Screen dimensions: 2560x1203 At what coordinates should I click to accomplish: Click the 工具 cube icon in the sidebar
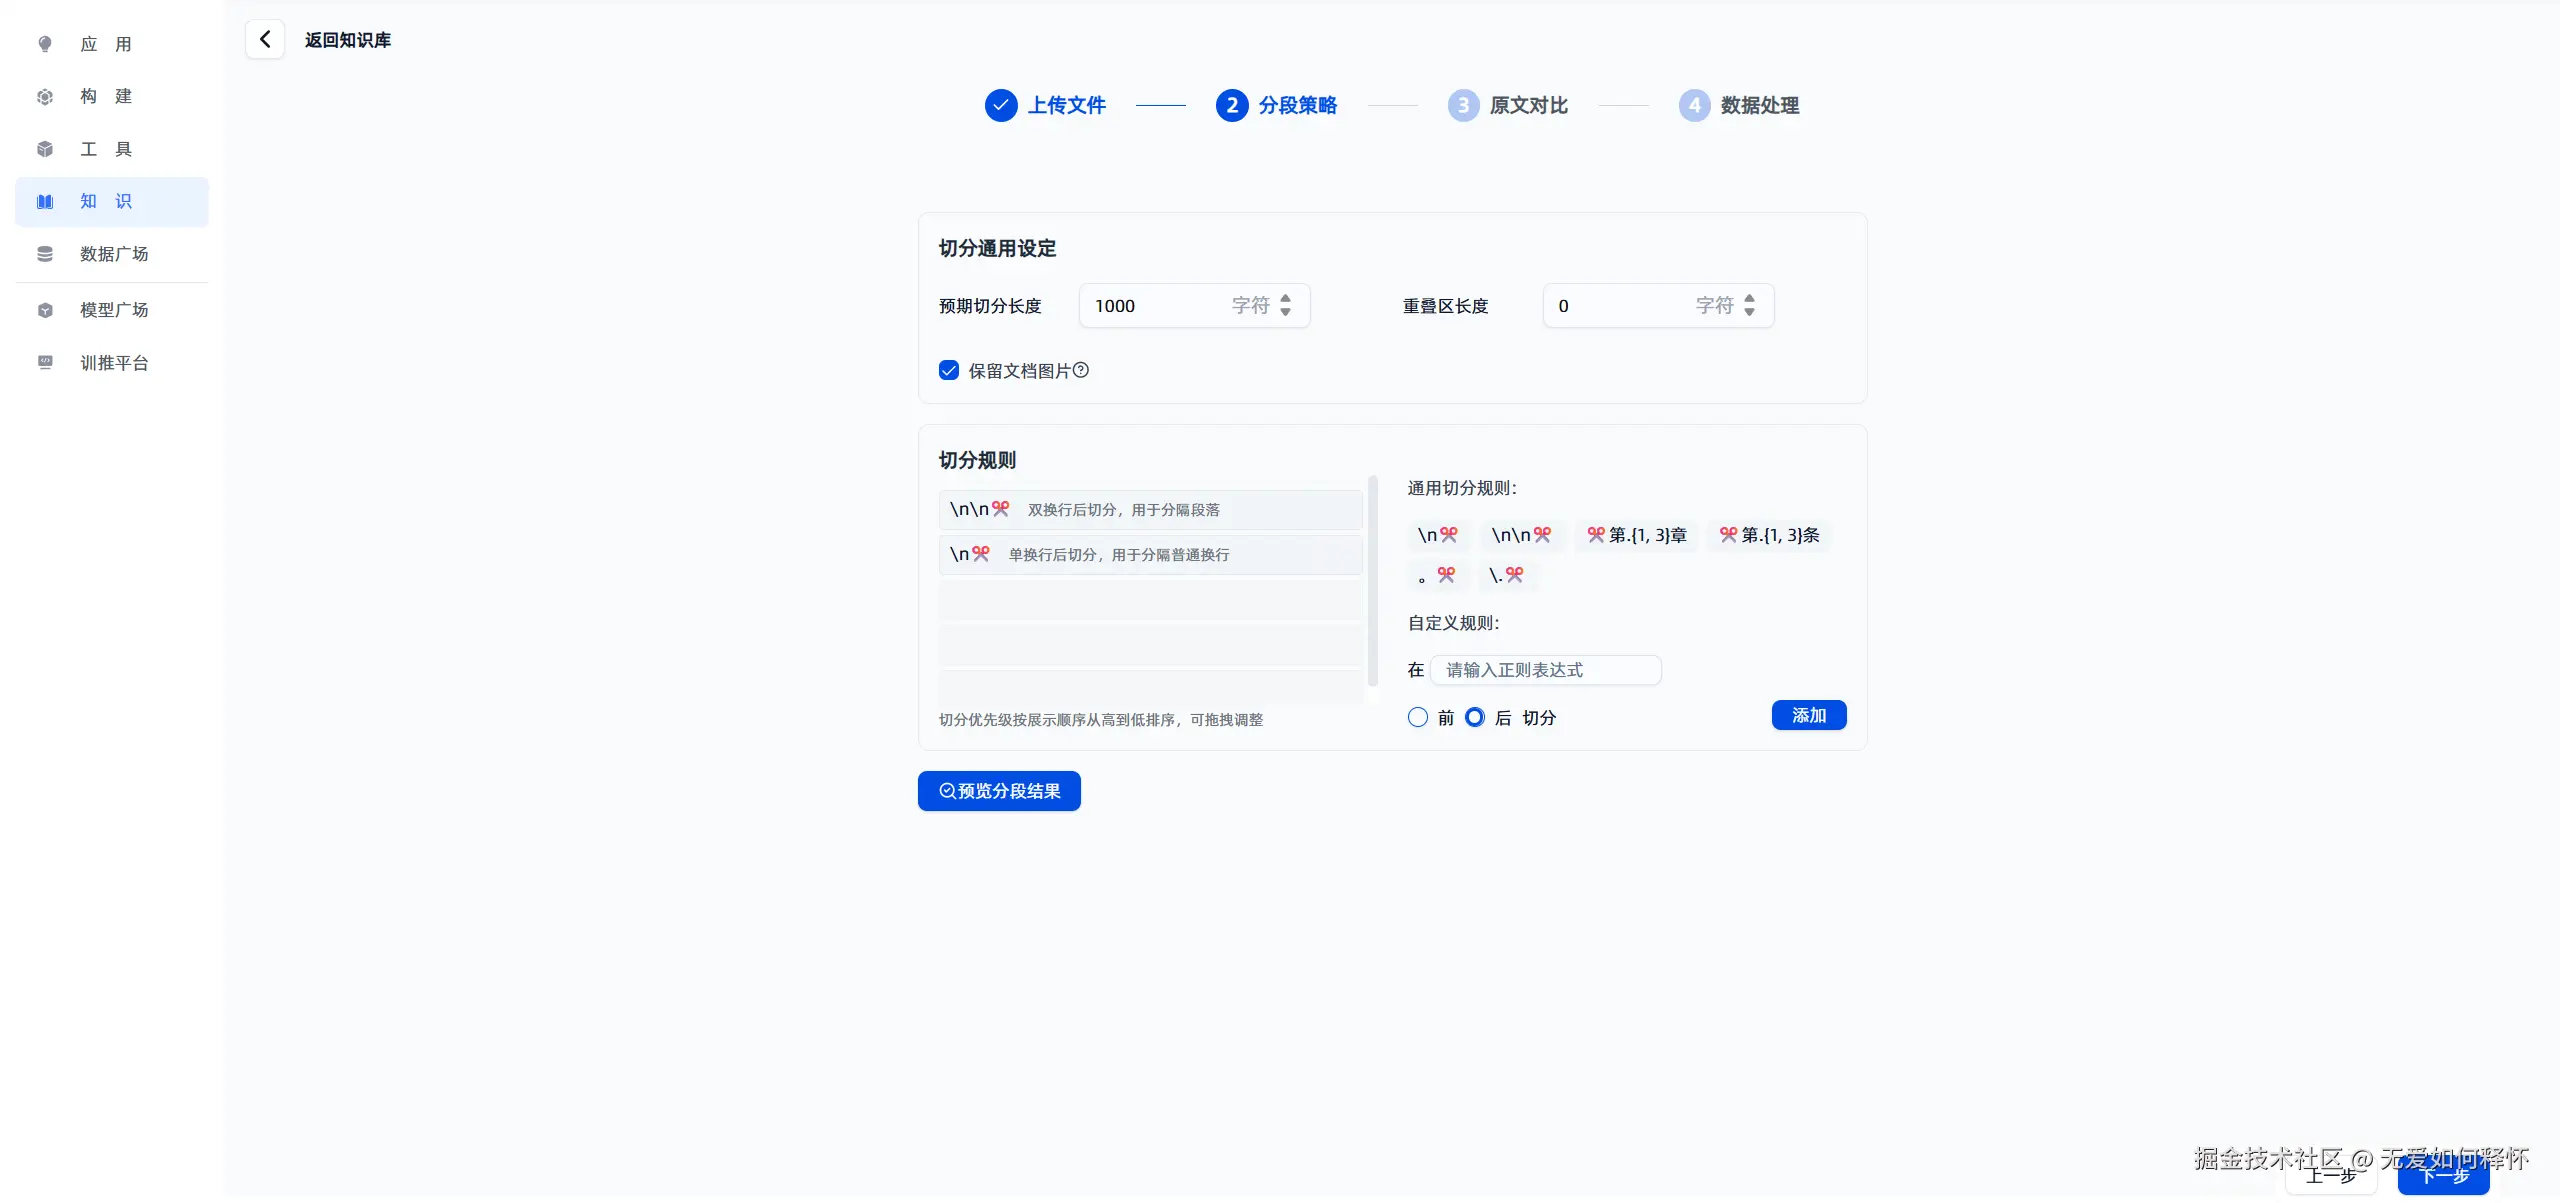[45, 149]
